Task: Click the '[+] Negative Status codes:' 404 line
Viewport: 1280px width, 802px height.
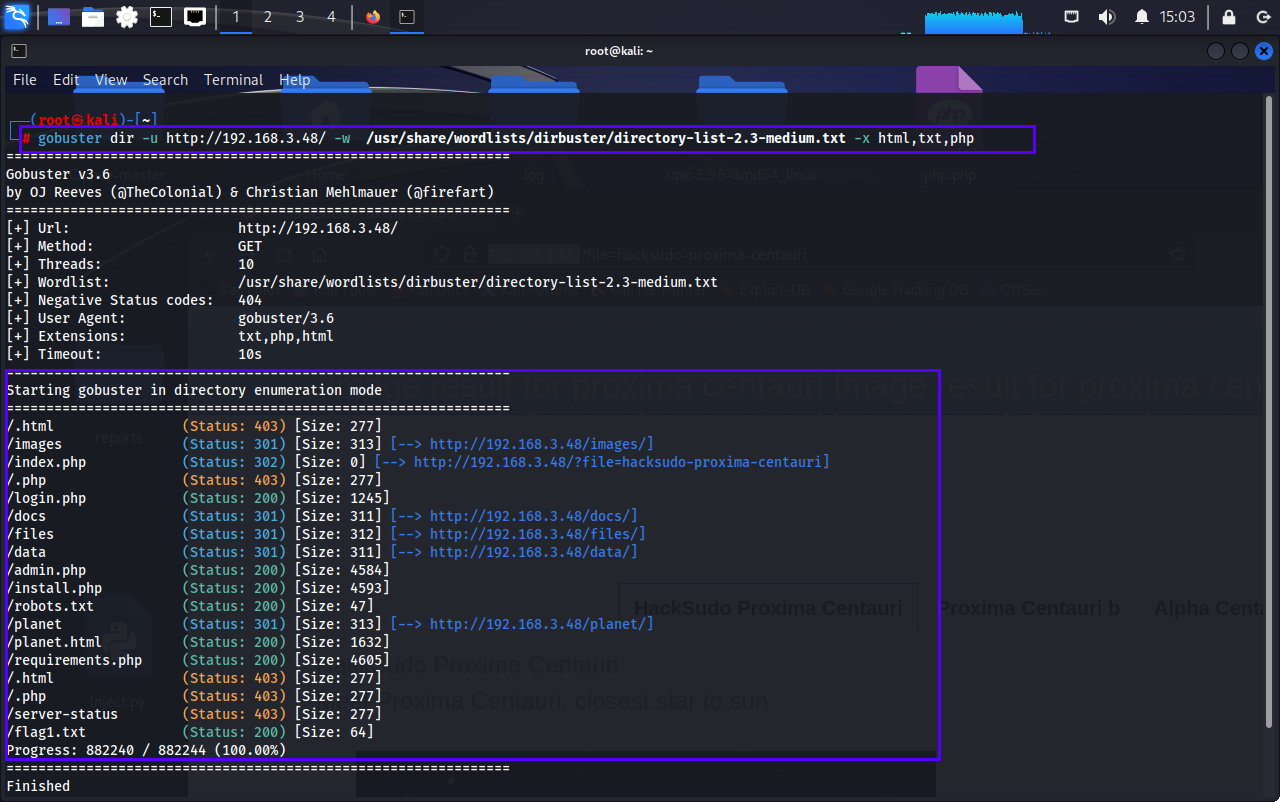Action: [134, 300]
